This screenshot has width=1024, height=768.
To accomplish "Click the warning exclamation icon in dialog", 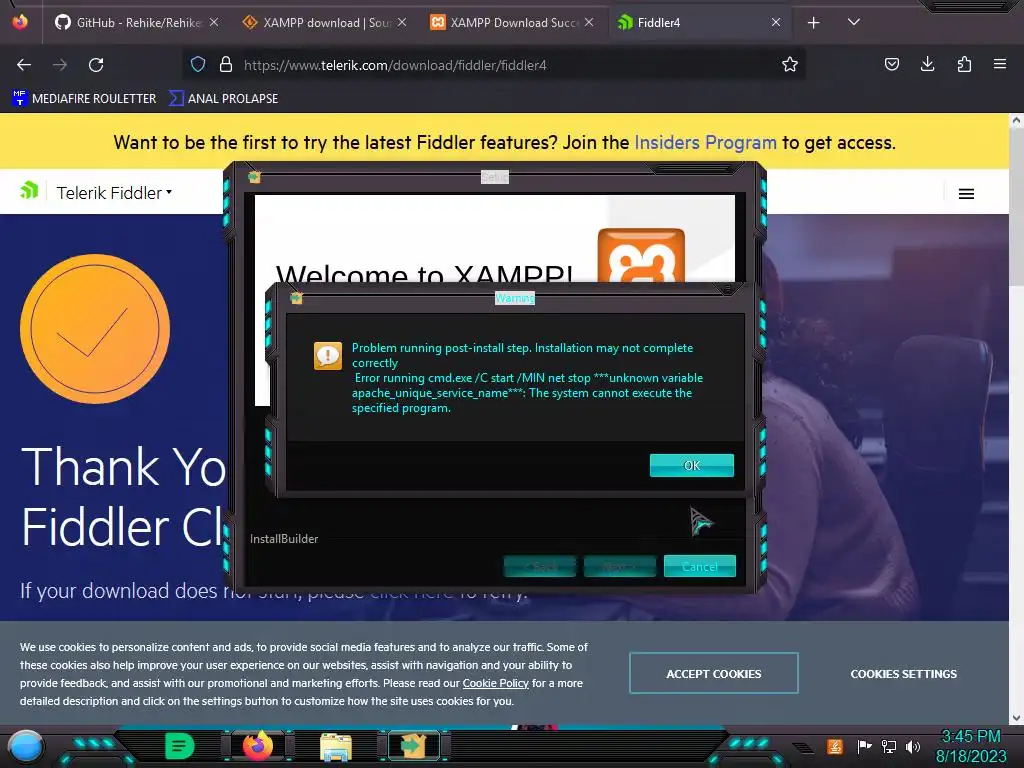I will pyautogui.click(x=327, y=356).
